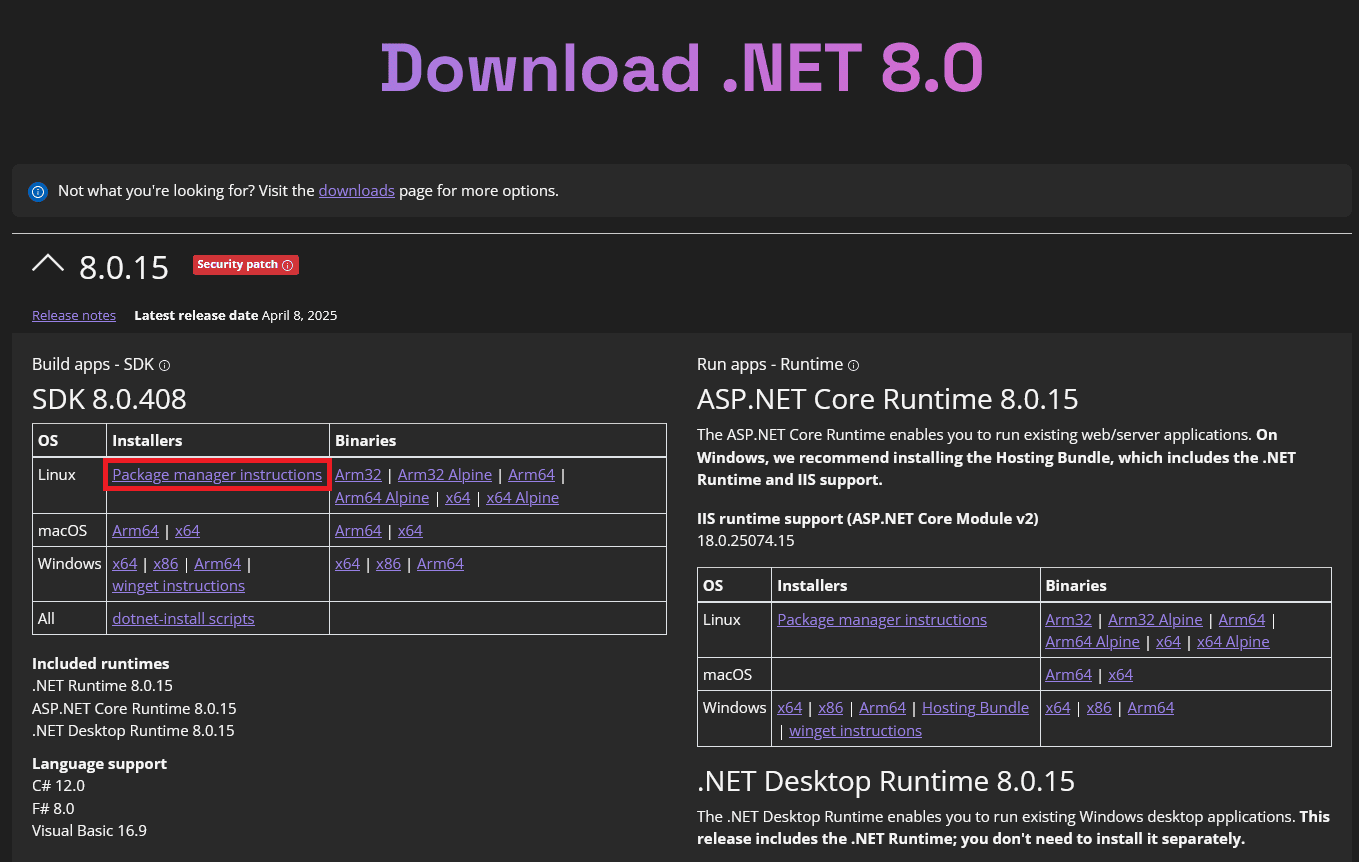The image size is (1359, 862).
Task: Open the Release notes link
Action: tap(74, 315)
